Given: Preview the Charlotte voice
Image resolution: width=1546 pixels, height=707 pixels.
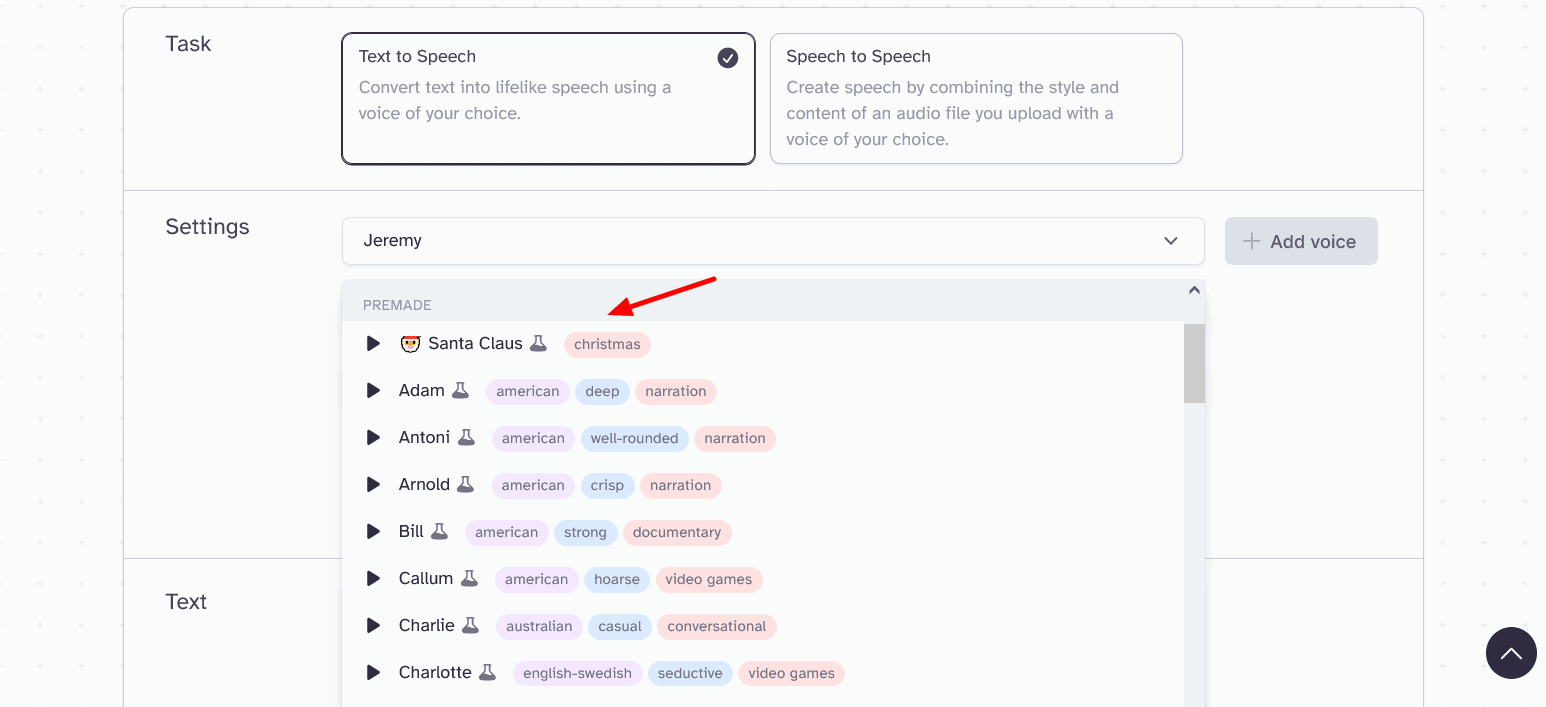Looking at the screenshot, I should [373, 673].
